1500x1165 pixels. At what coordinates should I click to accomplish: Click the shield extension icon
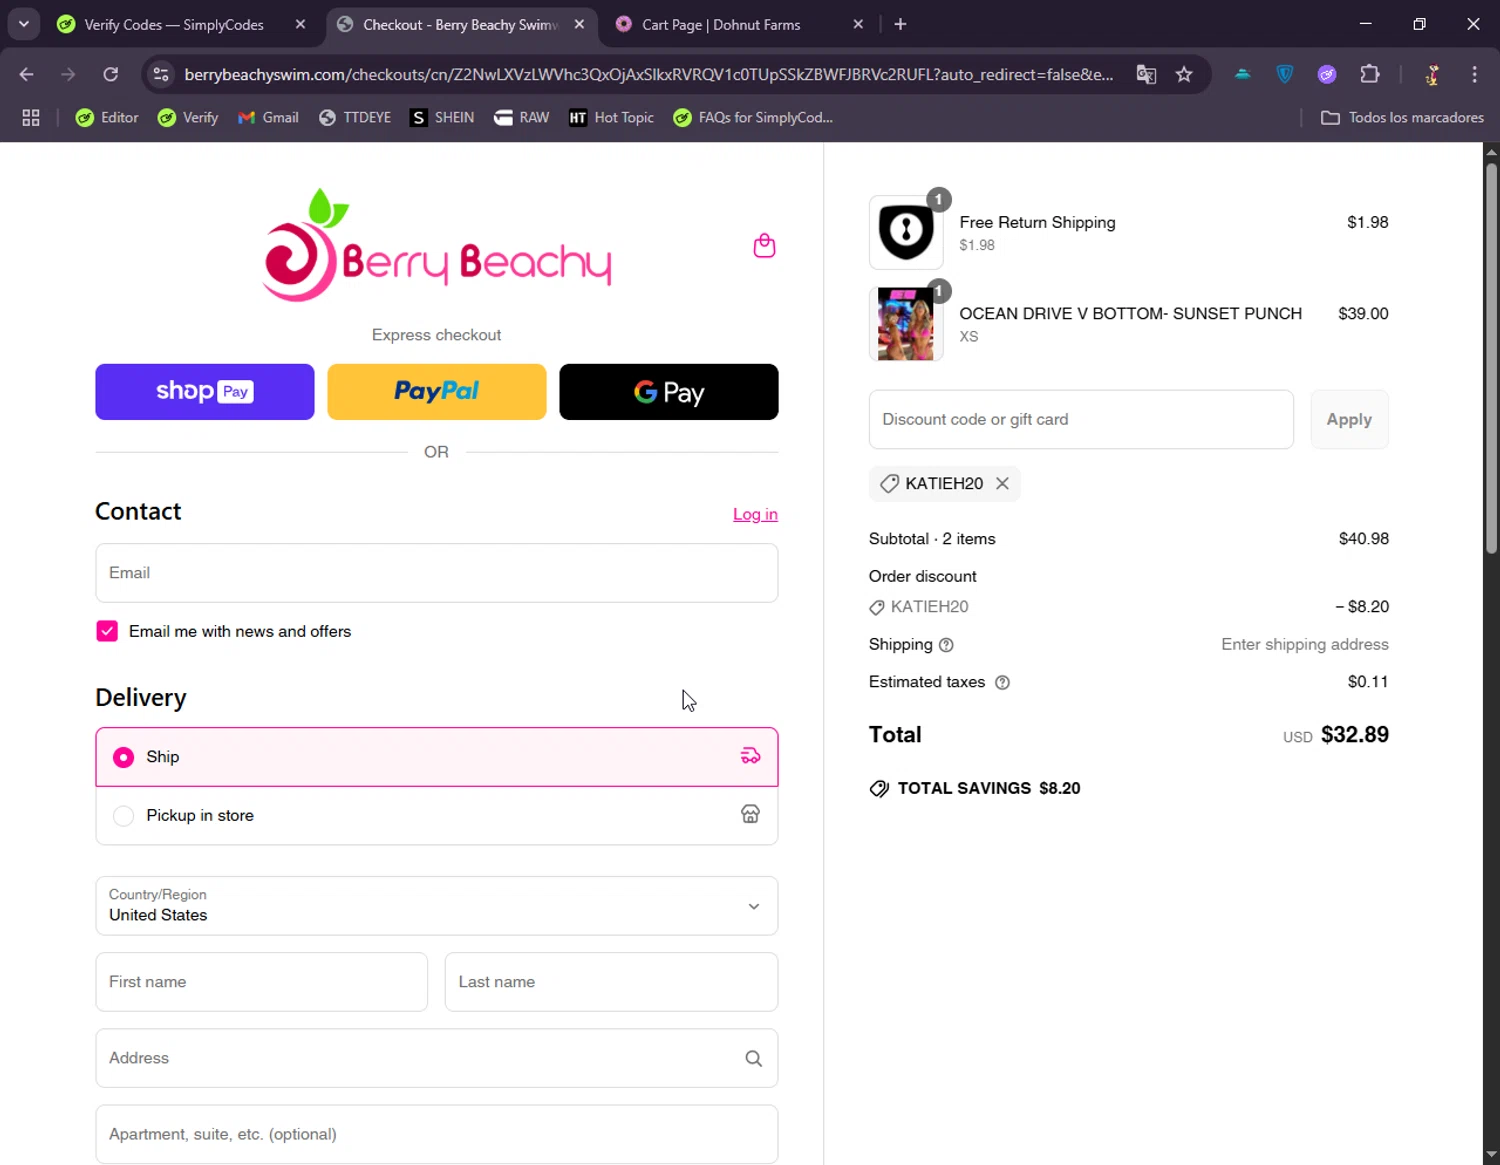1285,74
